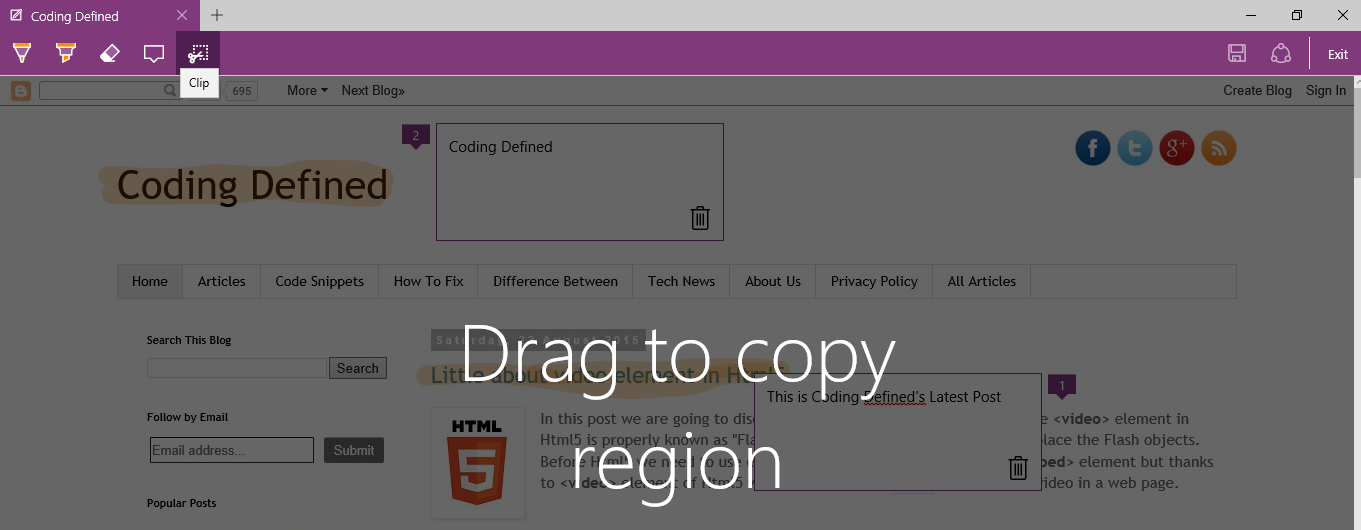Click the Search This Blog field
1361x530 pixels.
coord(237,368)
